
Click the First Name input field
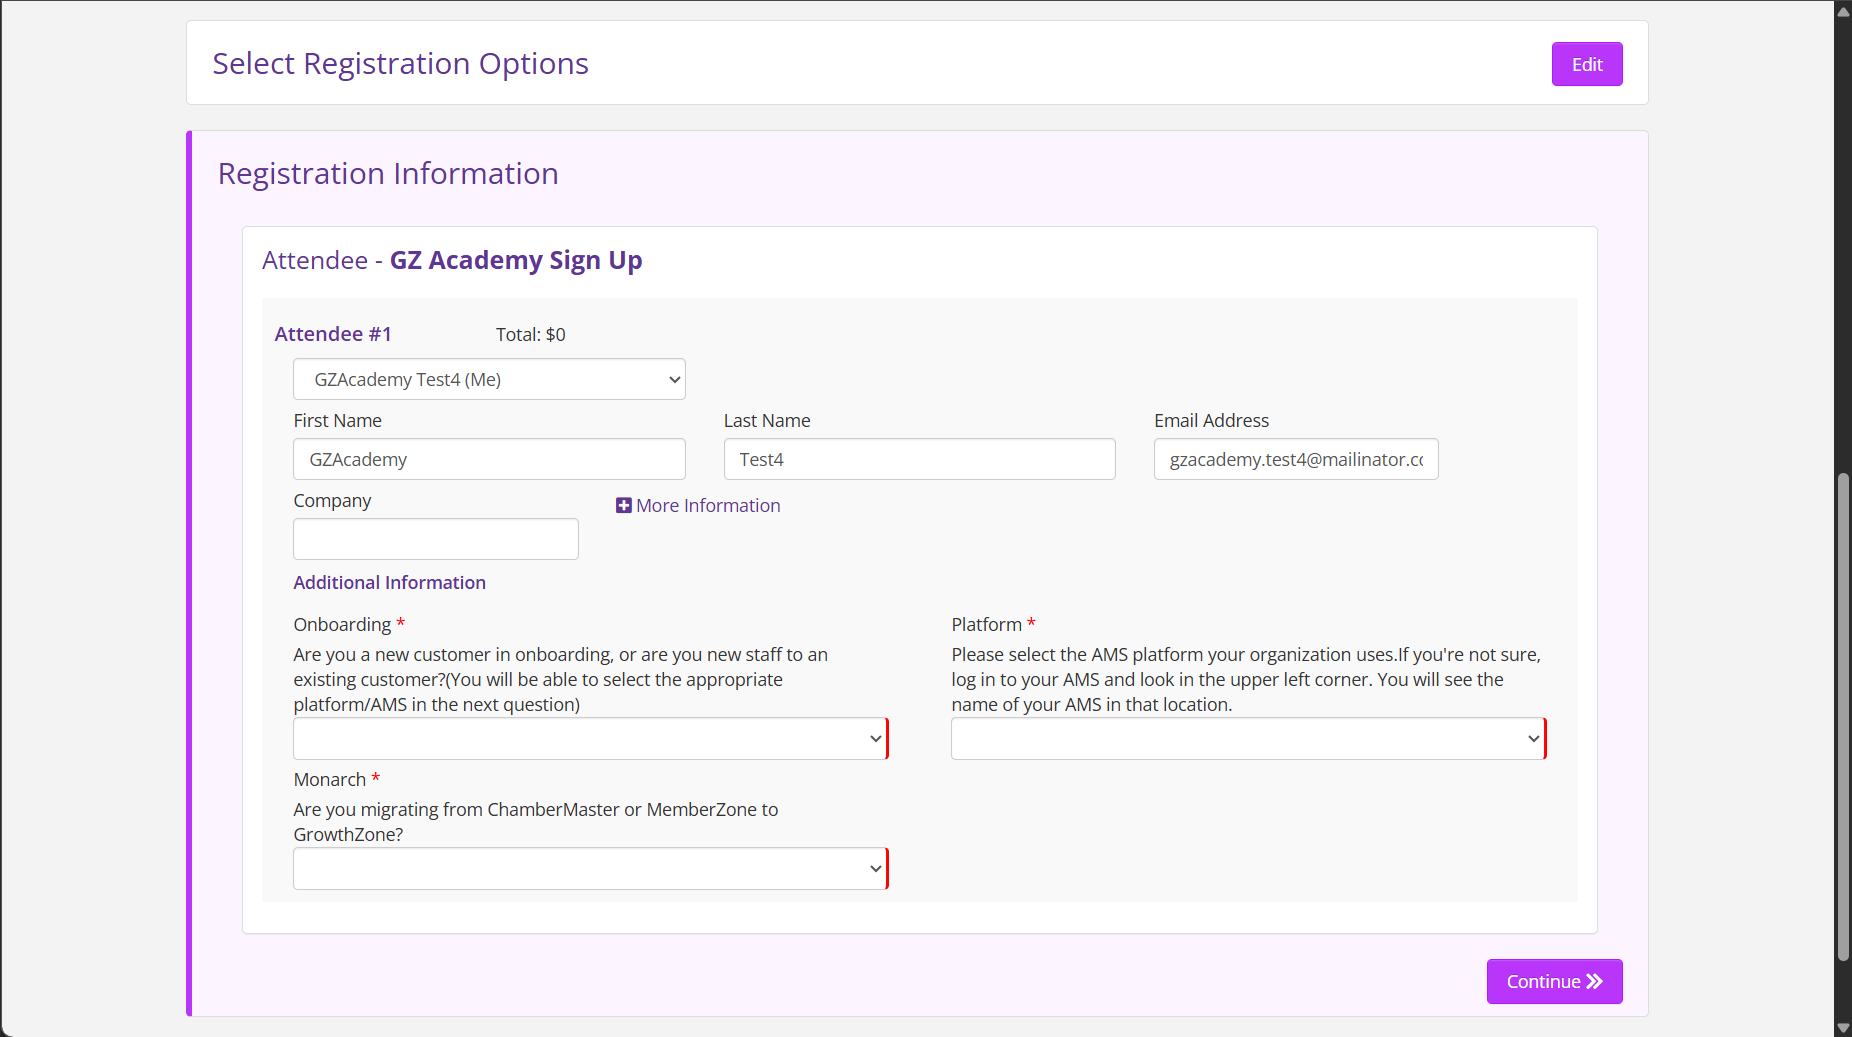point(489,459)
